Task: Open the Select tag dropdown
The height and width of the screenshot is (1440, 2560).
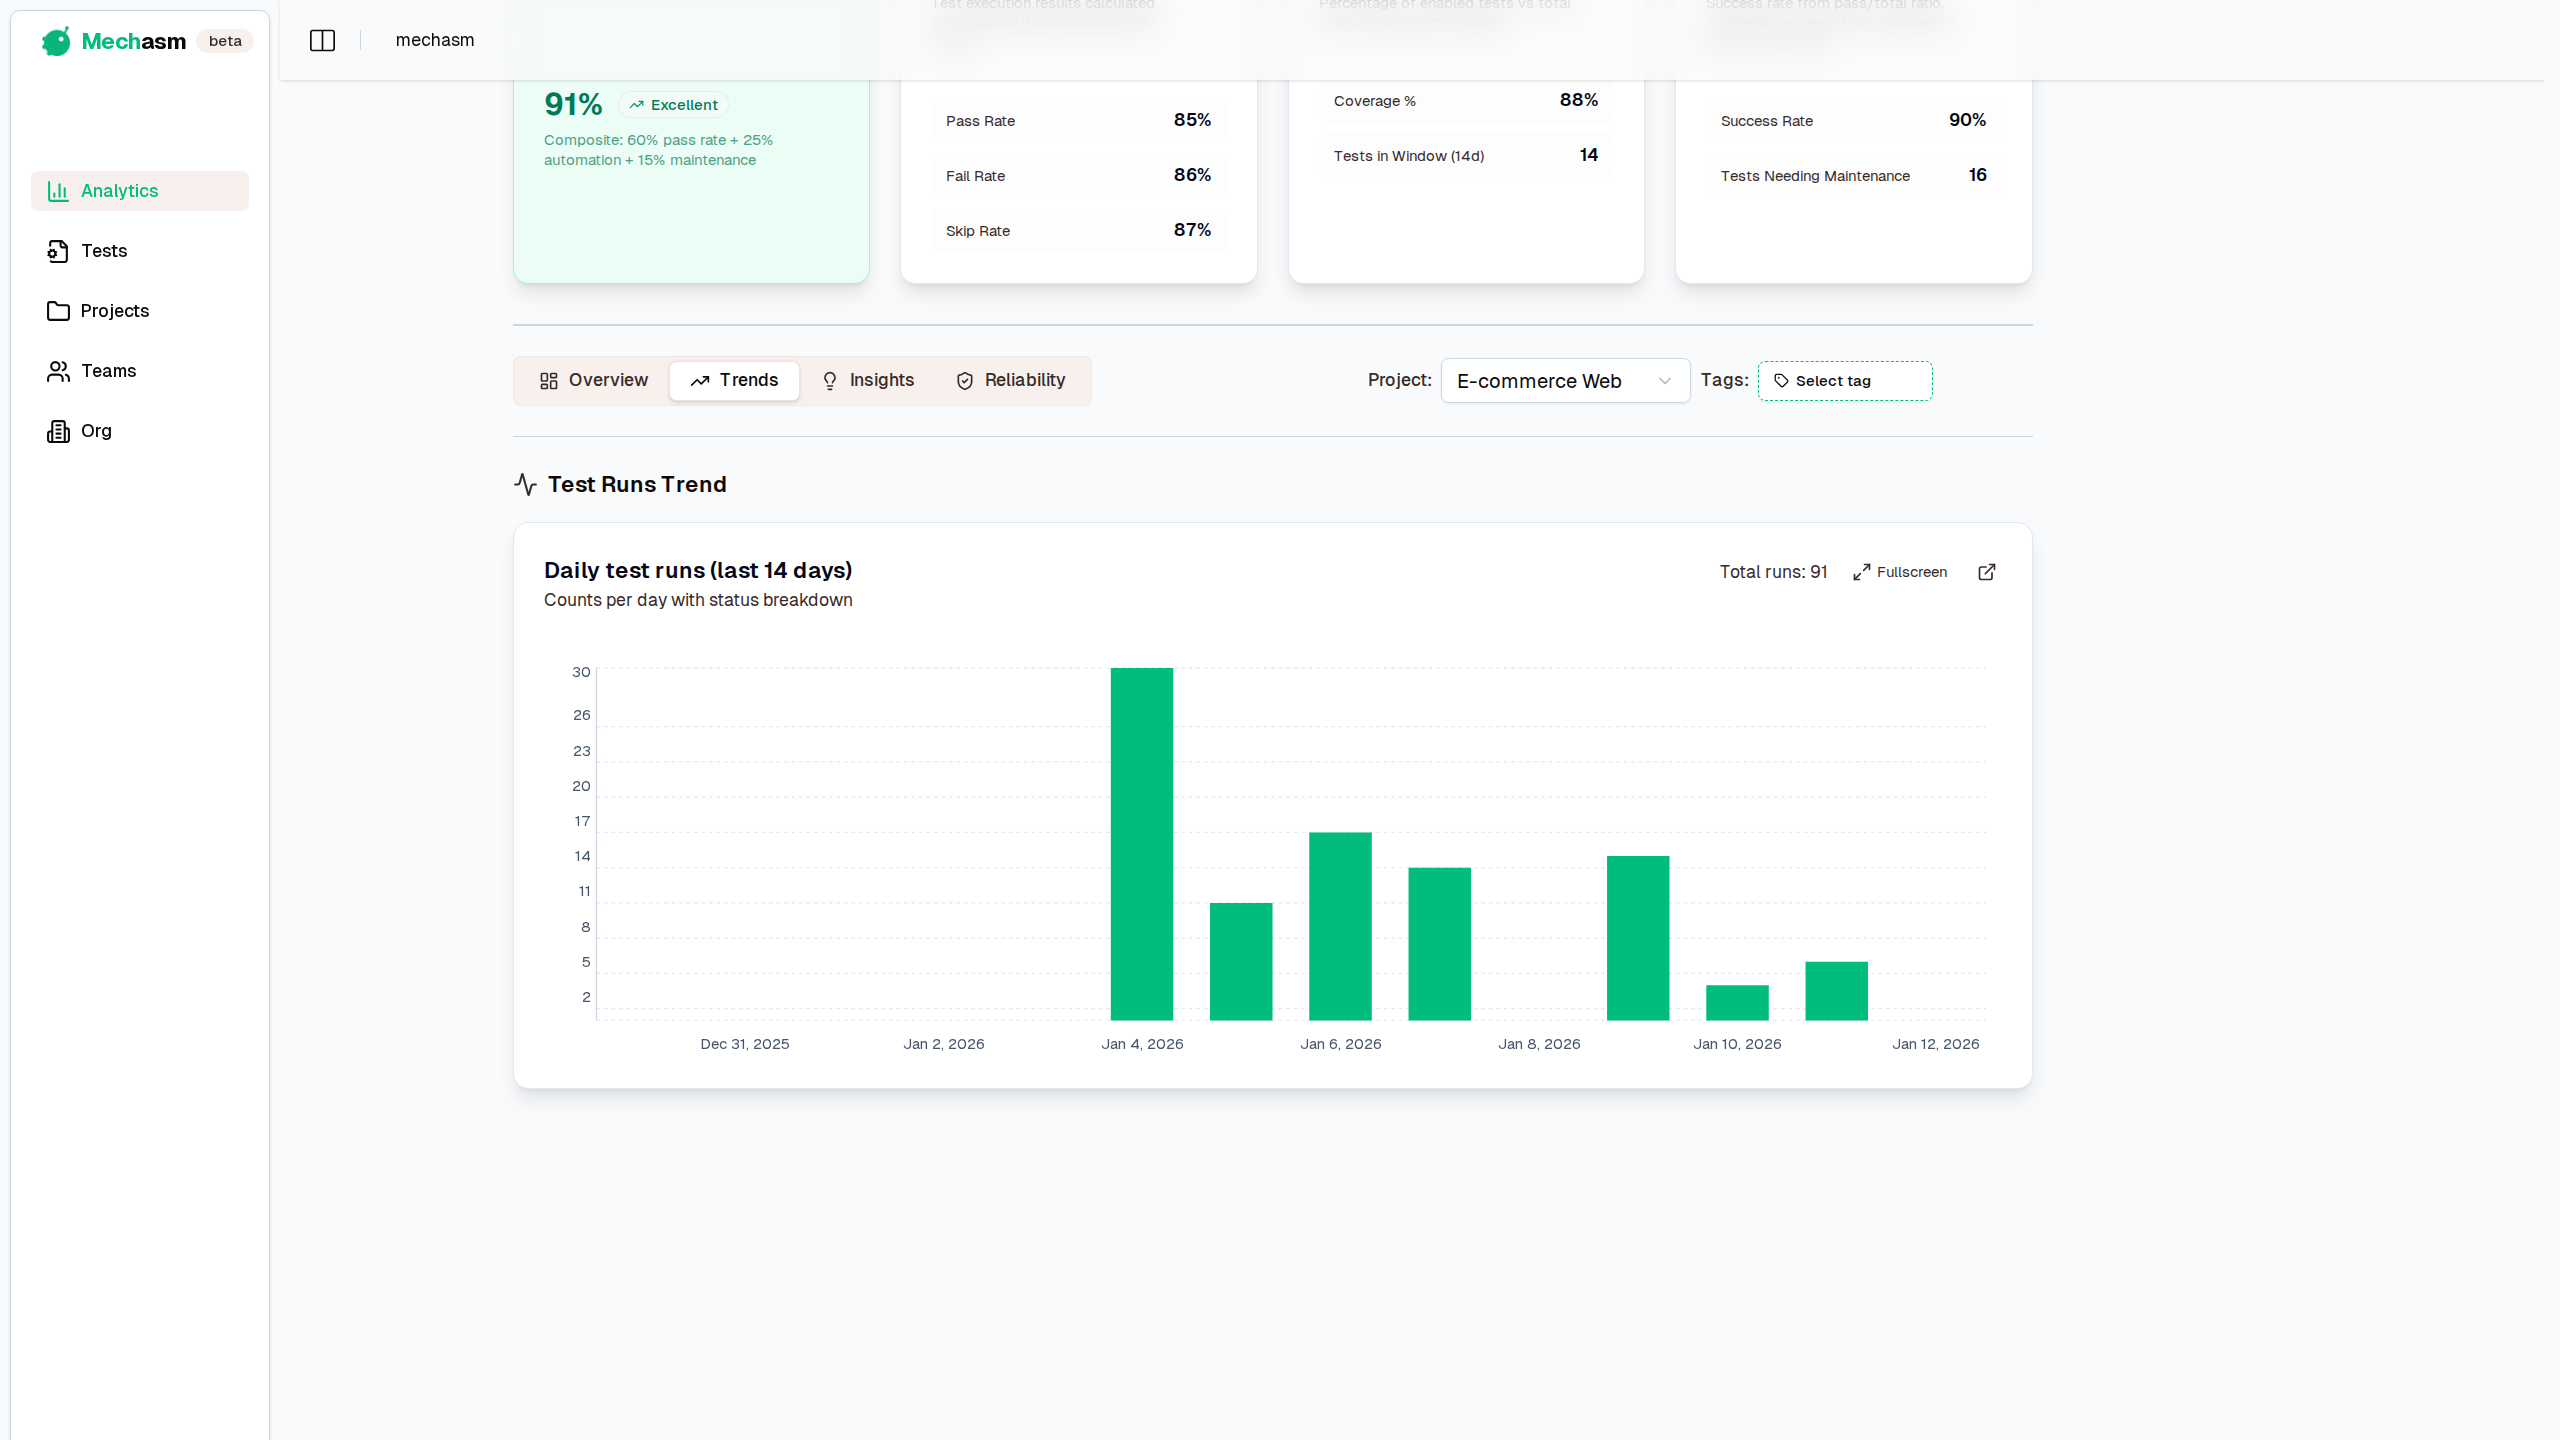Action: point(1844,381)
